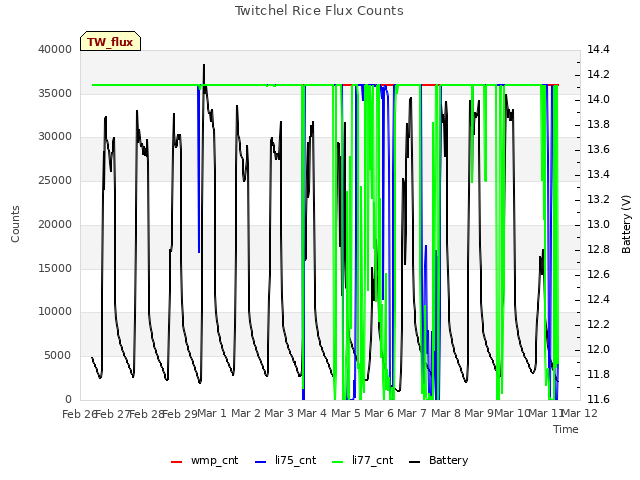Click the 15000 tick on Counts axis
The image size is (640, 480).
55,269
